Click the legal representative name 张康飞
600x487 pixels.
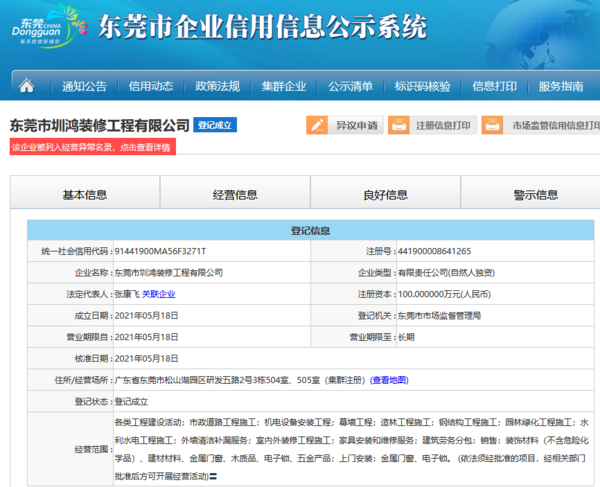pyautogui.click(x=127, y=294)
